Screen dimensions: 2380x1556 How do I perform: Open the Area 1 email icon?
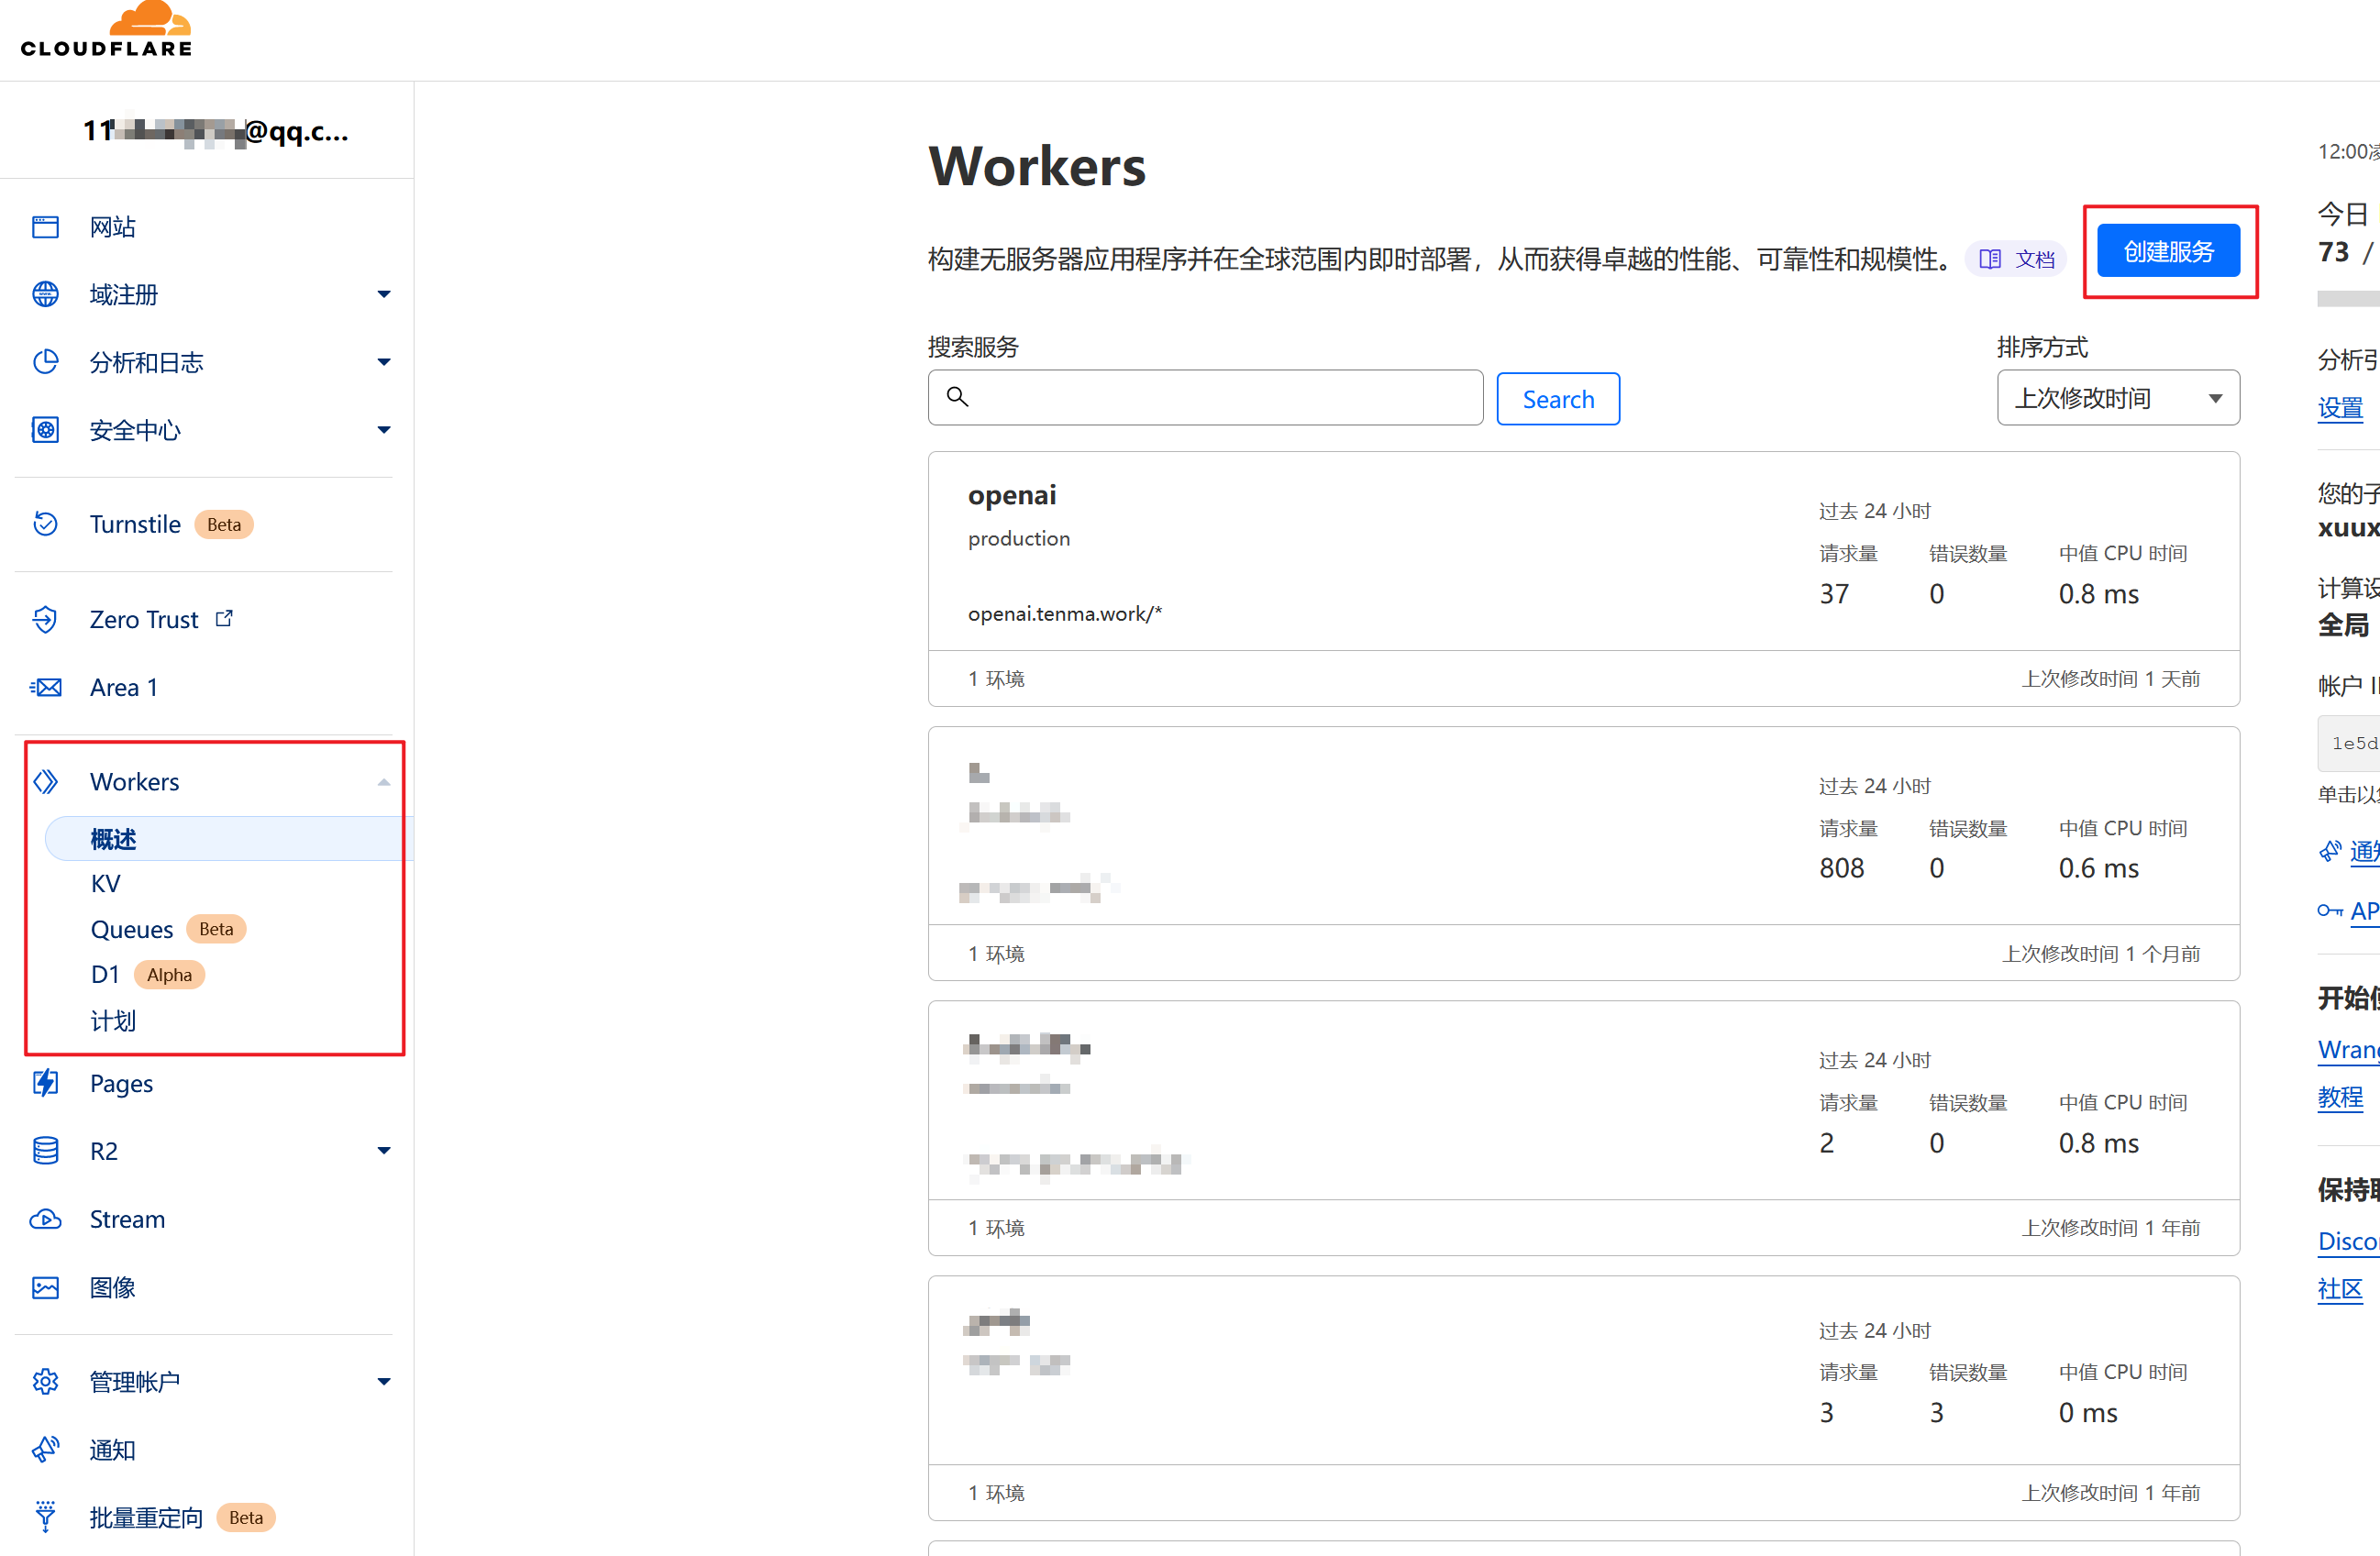click(x=46, y=687)
